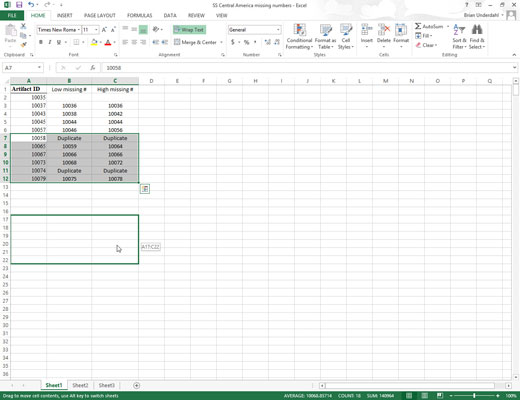The image size is (520, 400).
Task: Click the zoom slider handle
Action: [474, 396]
